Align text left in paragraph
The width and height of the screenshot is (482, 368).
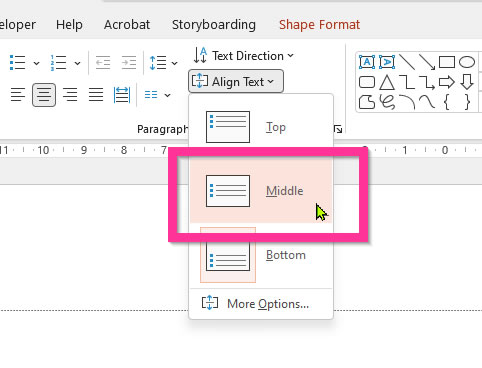tap(18, 95)
